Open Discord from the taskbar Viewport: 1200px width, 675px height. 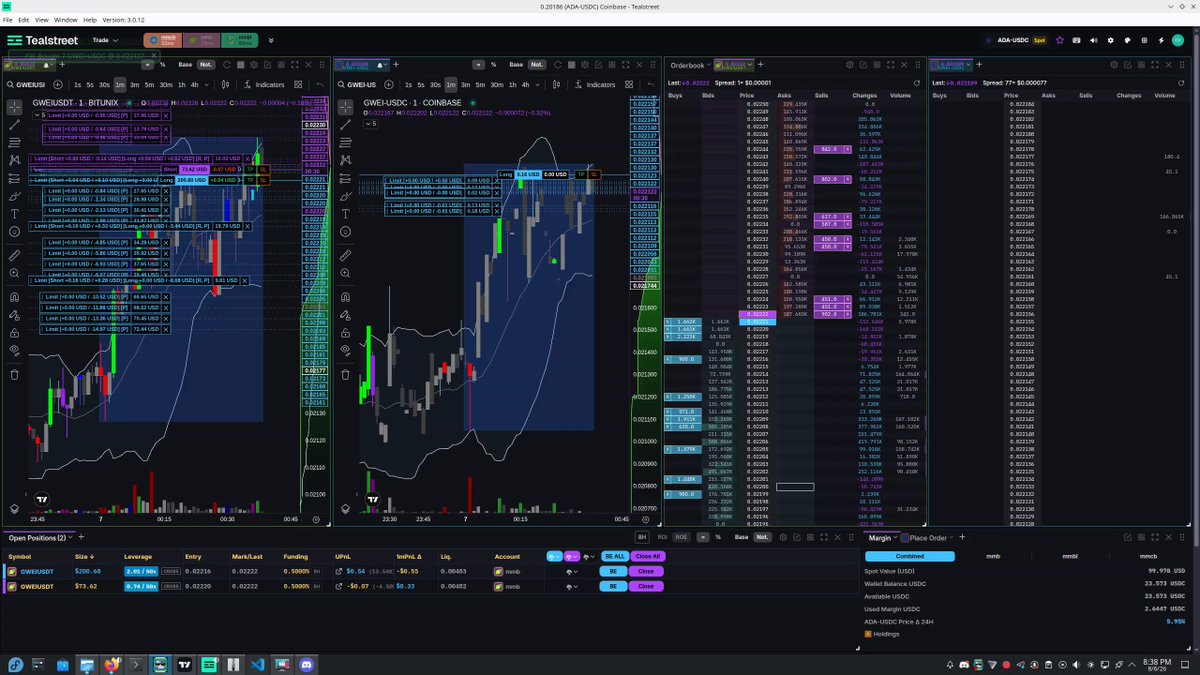306,664
